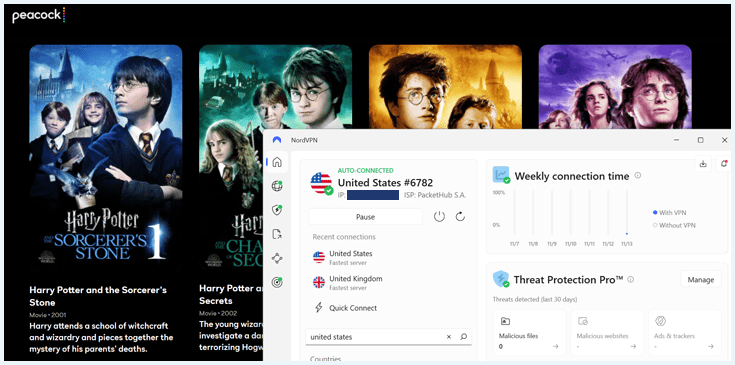Screen dimensions: 735x365
Task: Click the 11/7 bar in weekly chart
Action: pyautogui.click(x=514, y=213)
